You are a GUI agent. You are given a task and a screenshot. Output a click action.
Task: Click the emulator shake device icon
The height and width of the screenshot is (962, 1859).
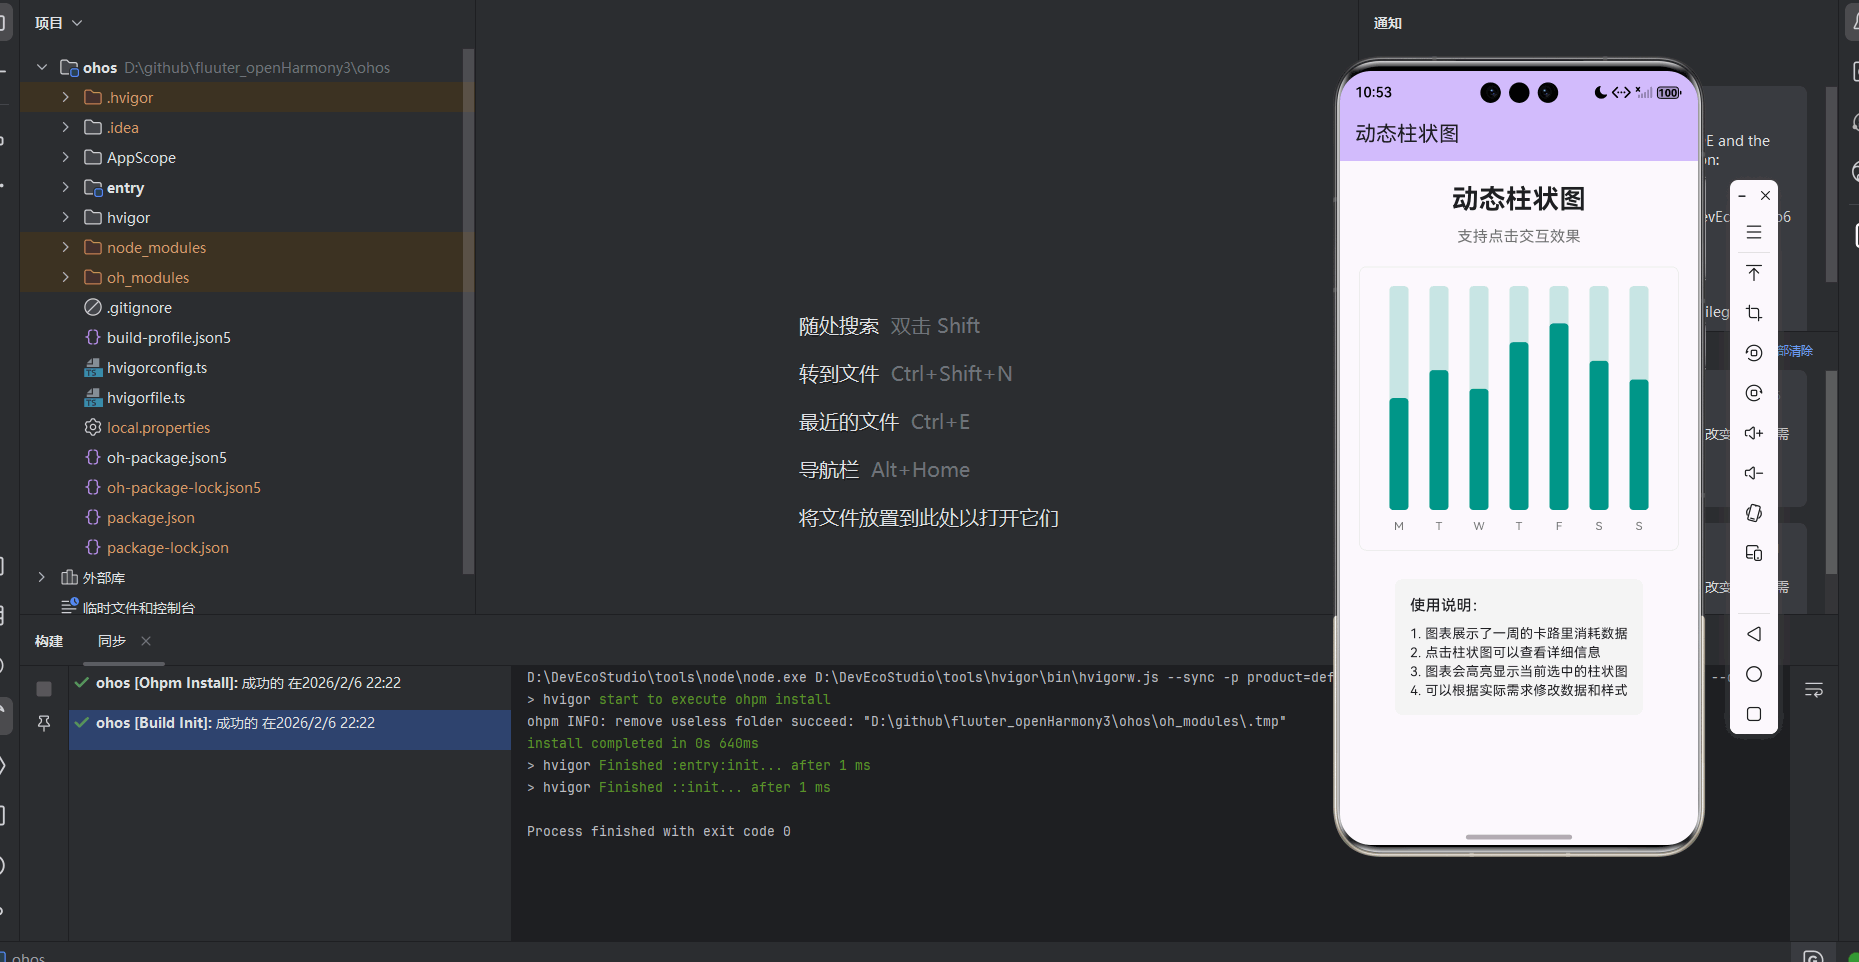1754,513
